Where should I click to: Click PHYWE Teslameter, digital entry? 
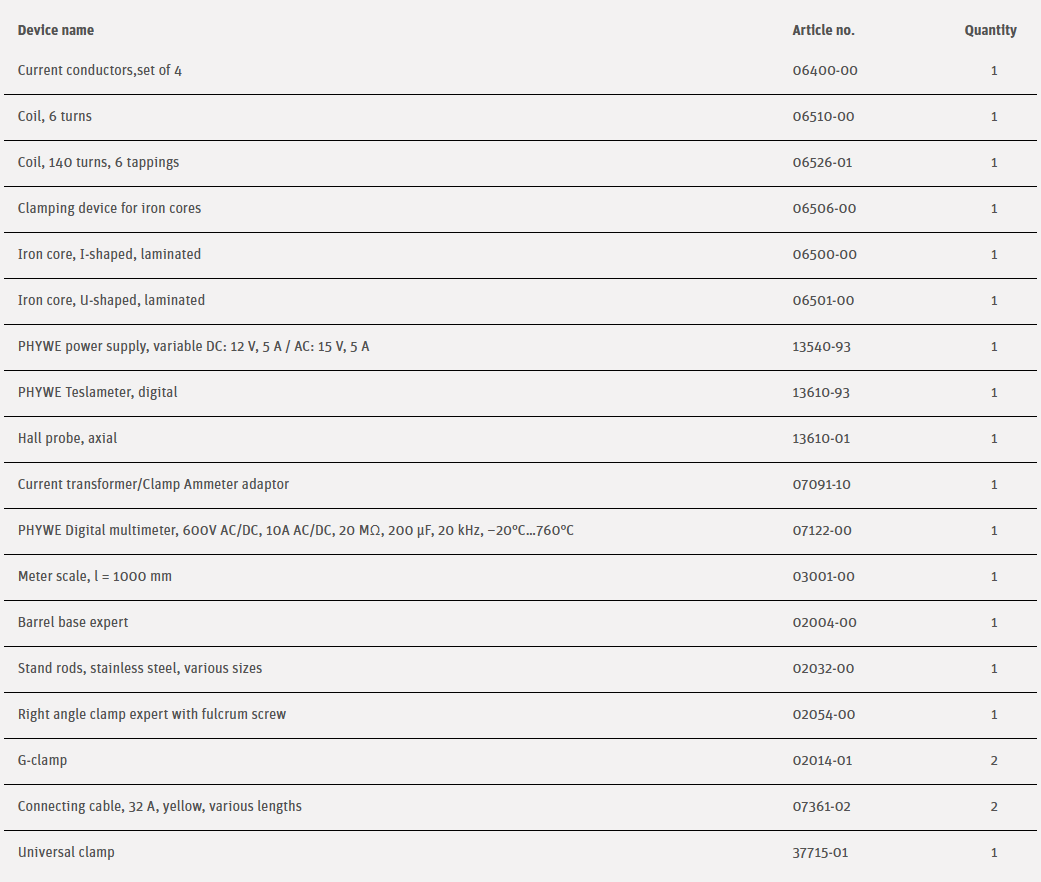[97, 393]
